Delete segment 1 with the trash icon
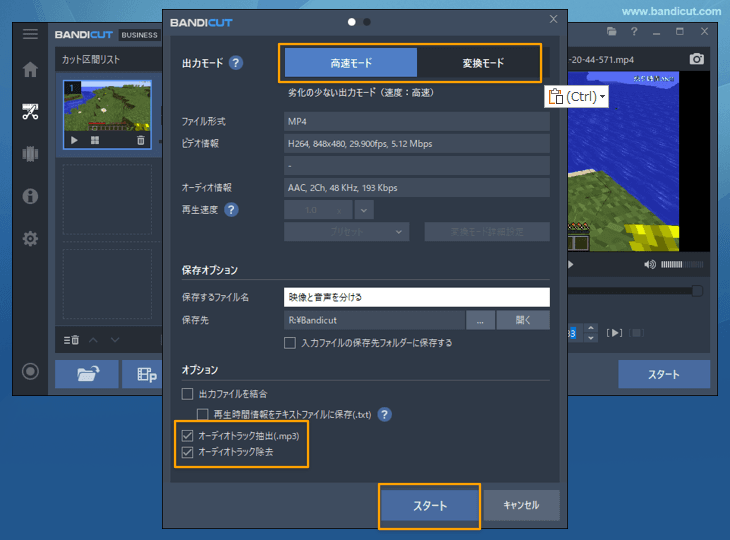This screenshot has width=730, height=540. tap(141, 140)
